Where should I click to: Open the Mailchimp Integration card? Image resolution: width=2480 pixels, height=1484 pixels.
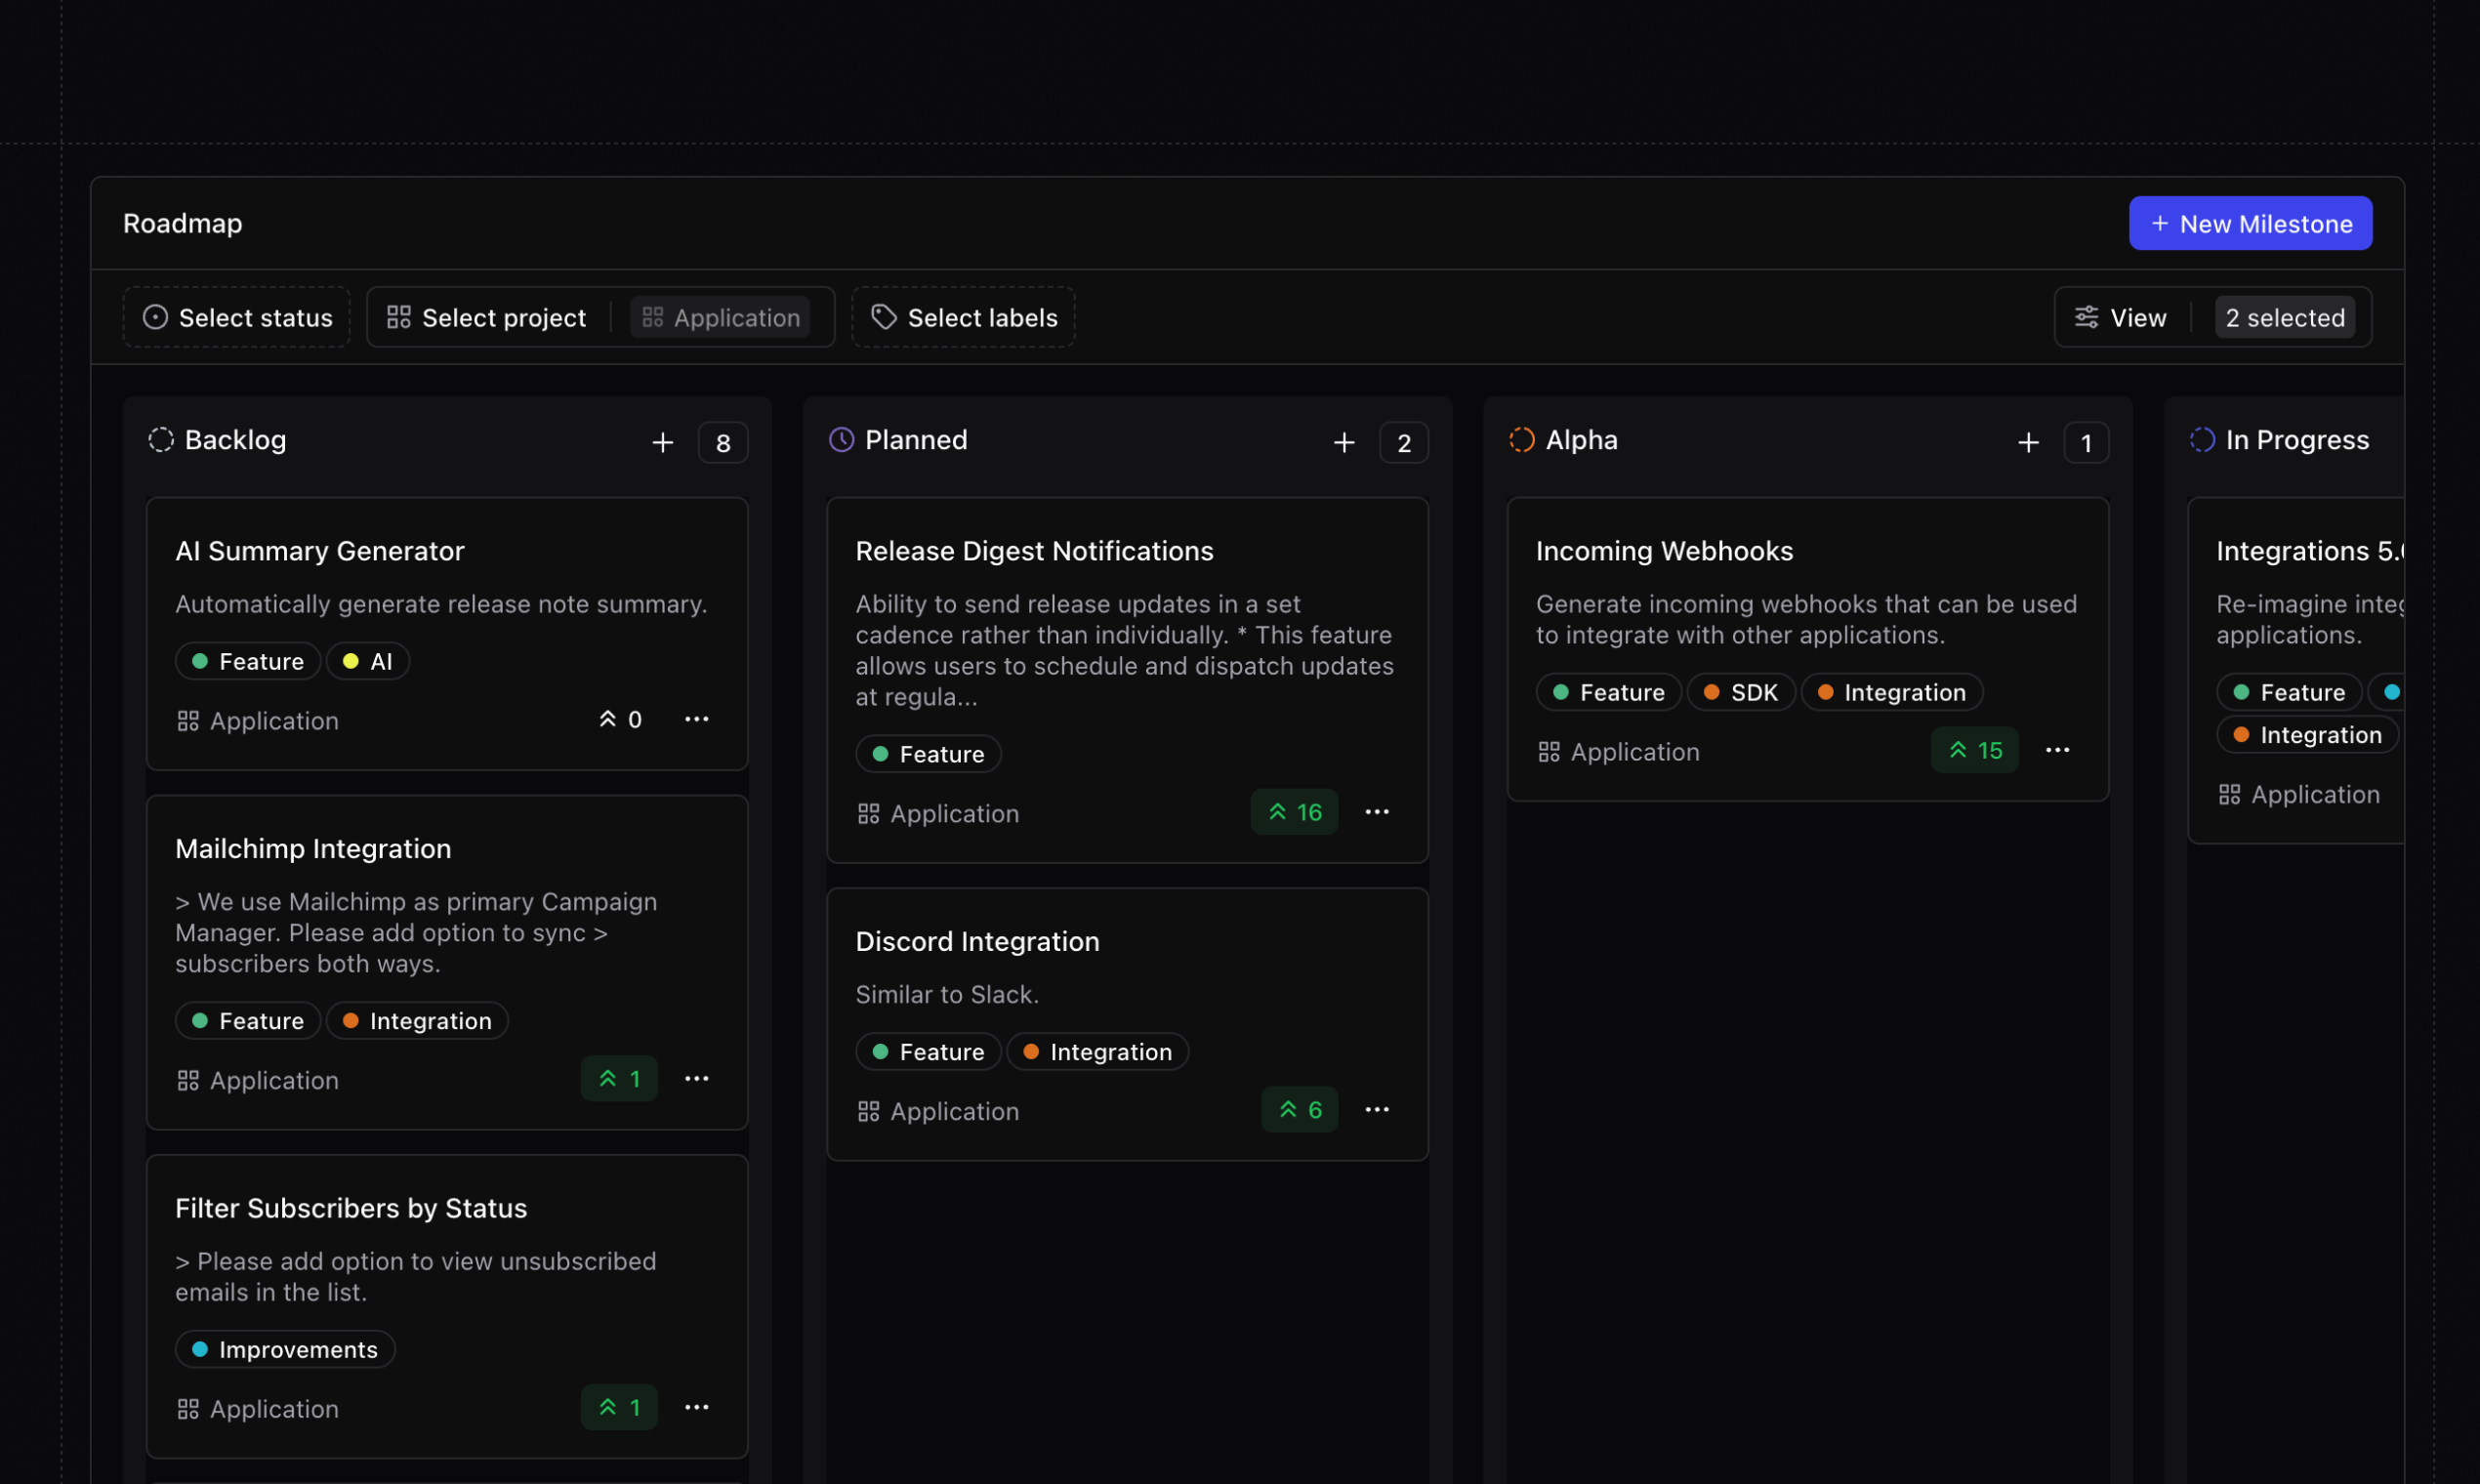pos(313,848)
